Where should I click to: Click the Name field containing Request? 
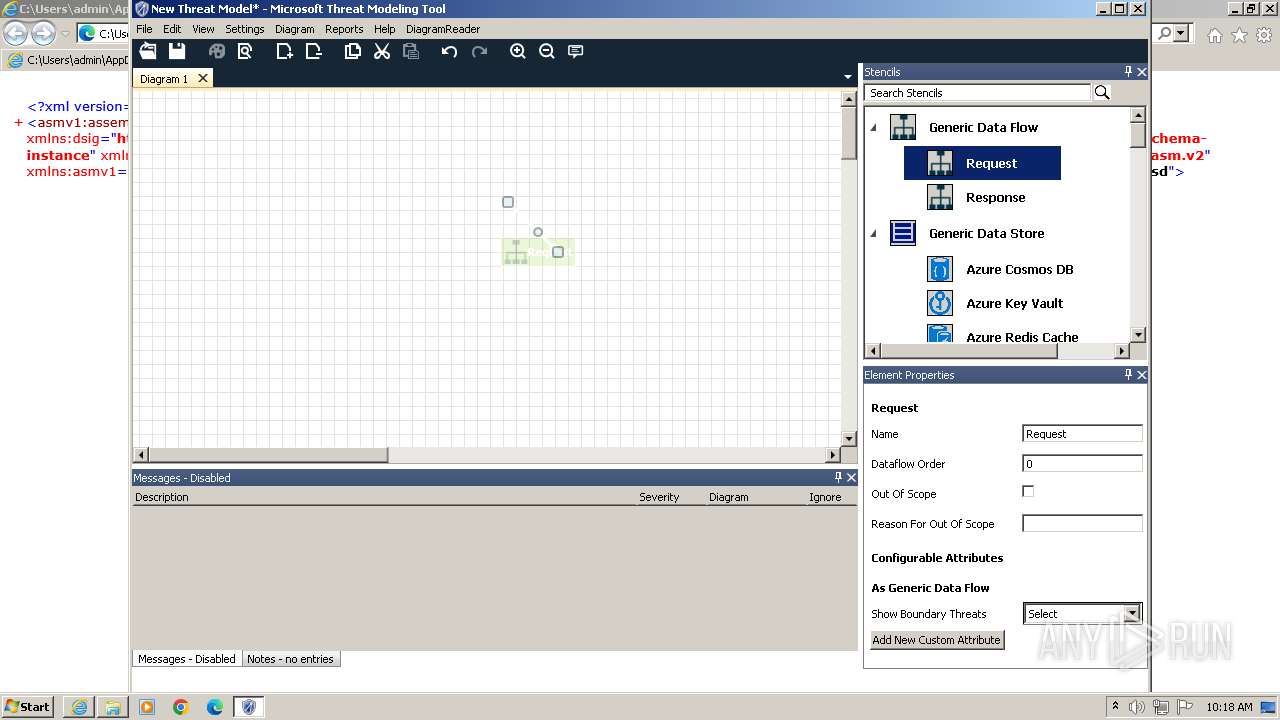coord(1082,434)
